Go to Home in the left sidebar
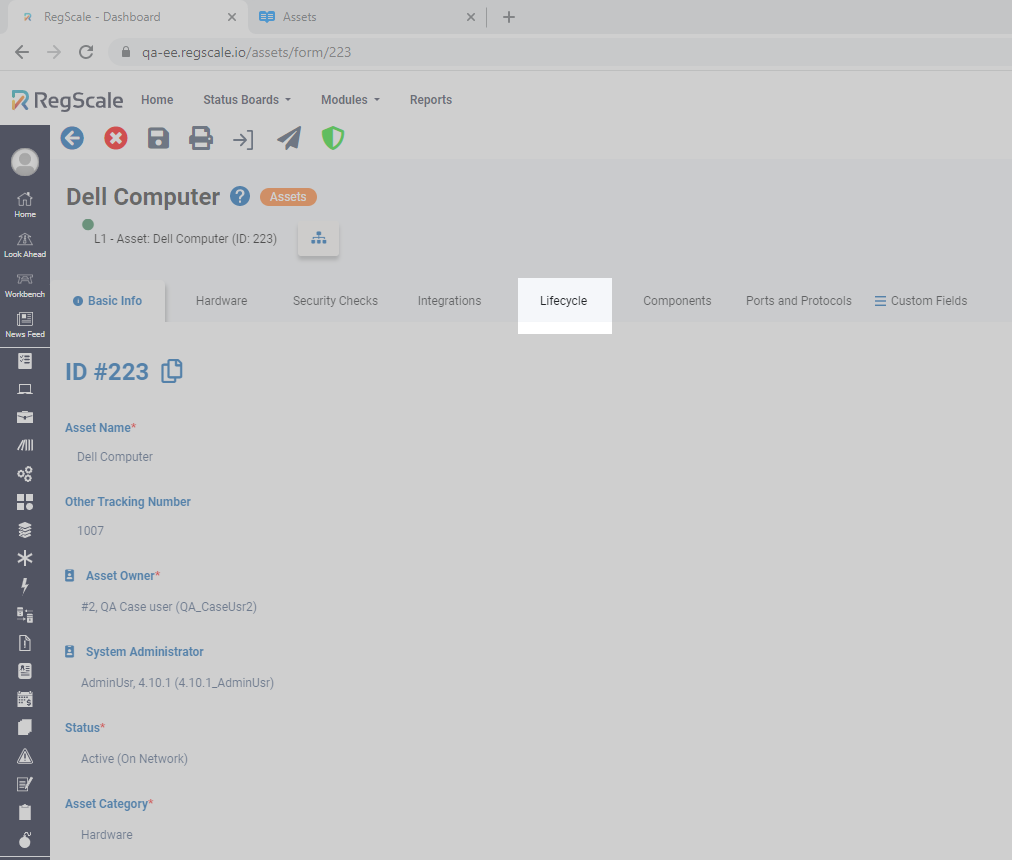Viewport: 1012px width, 860px height. click(x=25, y=205)
